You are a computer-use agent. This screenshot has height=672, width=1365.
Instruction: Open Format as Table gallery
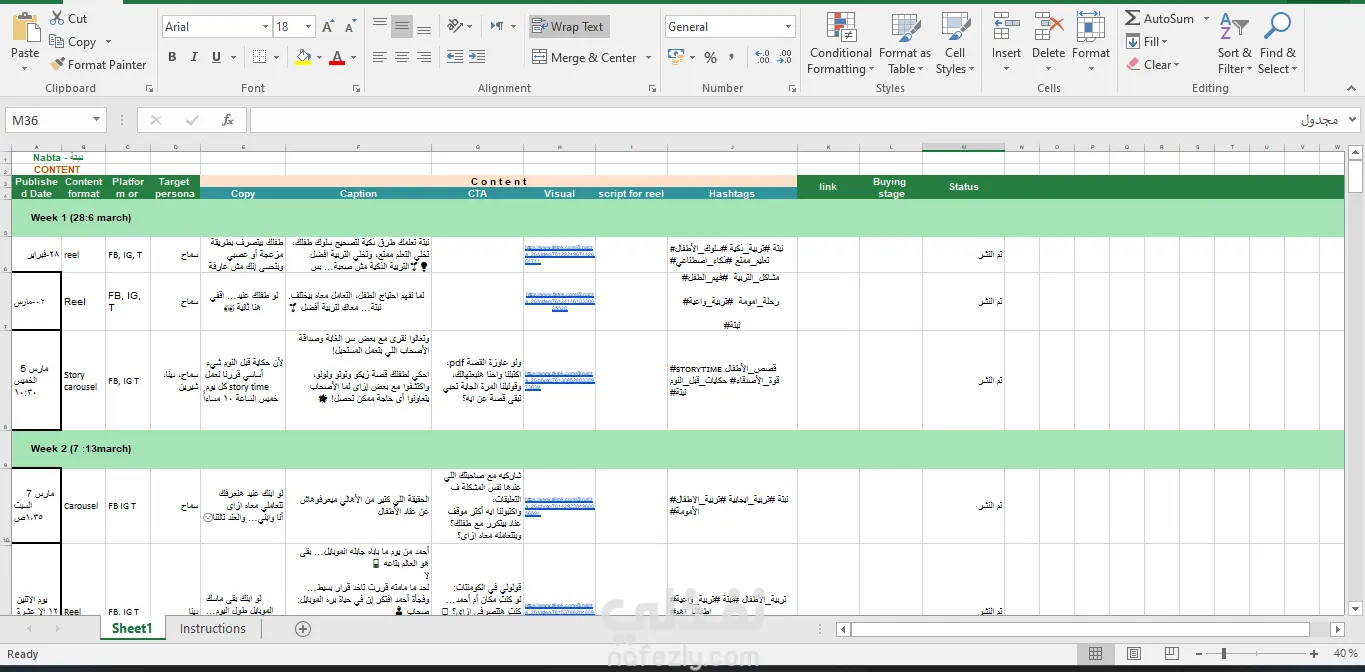(x=904, y=43)
